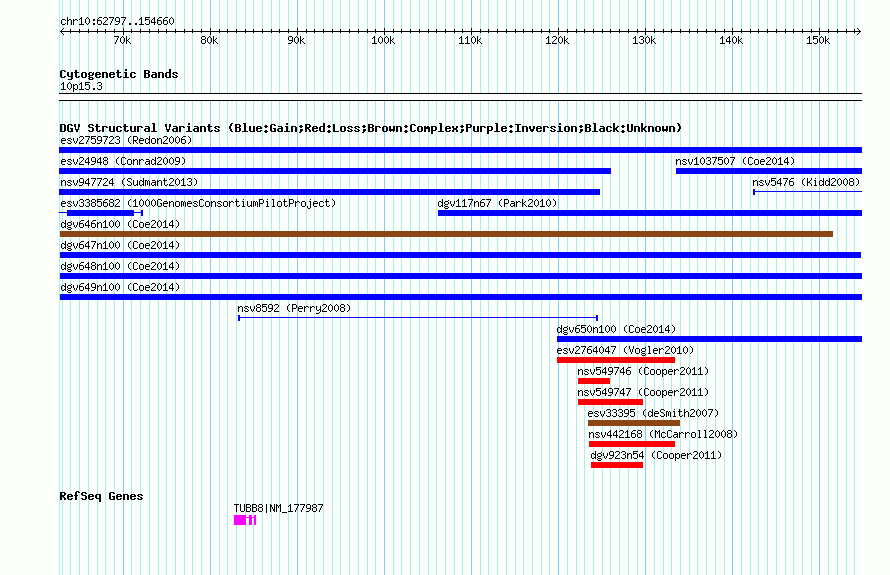
Task: Click the ruler's right scroll arrow
Action: tap(859, 31)
